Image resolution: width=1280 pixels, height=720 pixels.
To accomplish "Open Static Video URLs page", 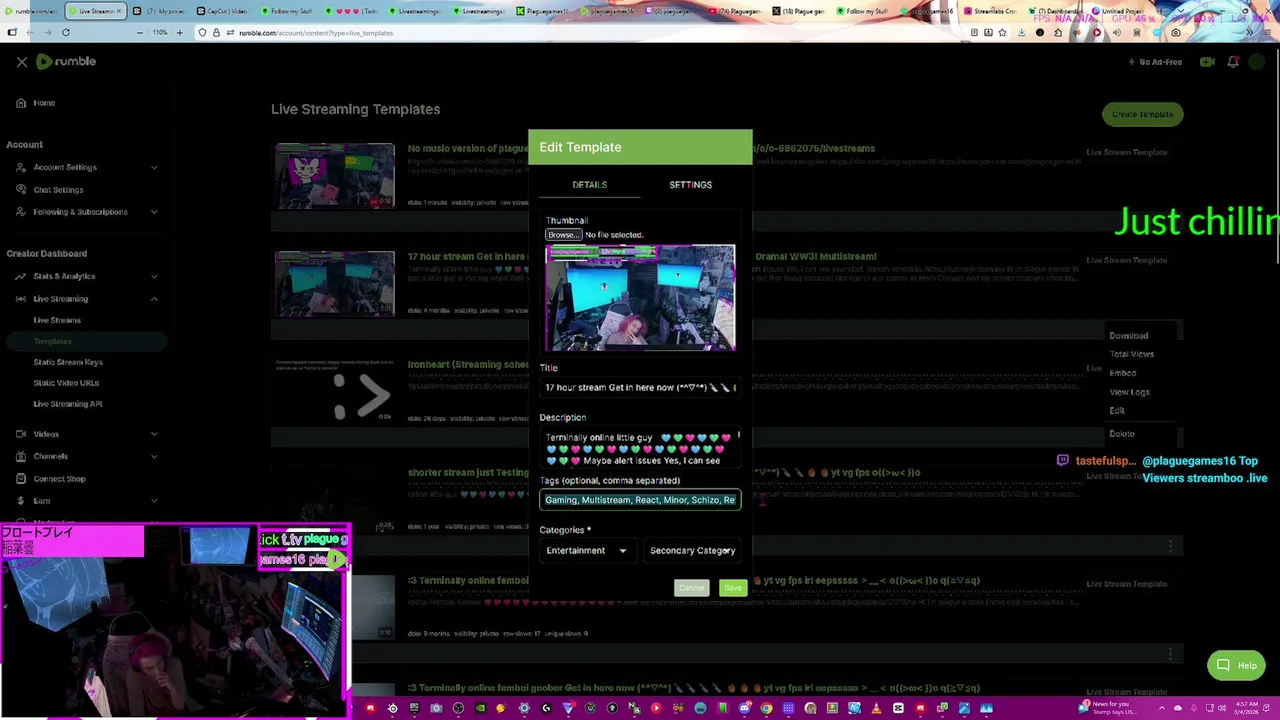I will tap(66, 383).
